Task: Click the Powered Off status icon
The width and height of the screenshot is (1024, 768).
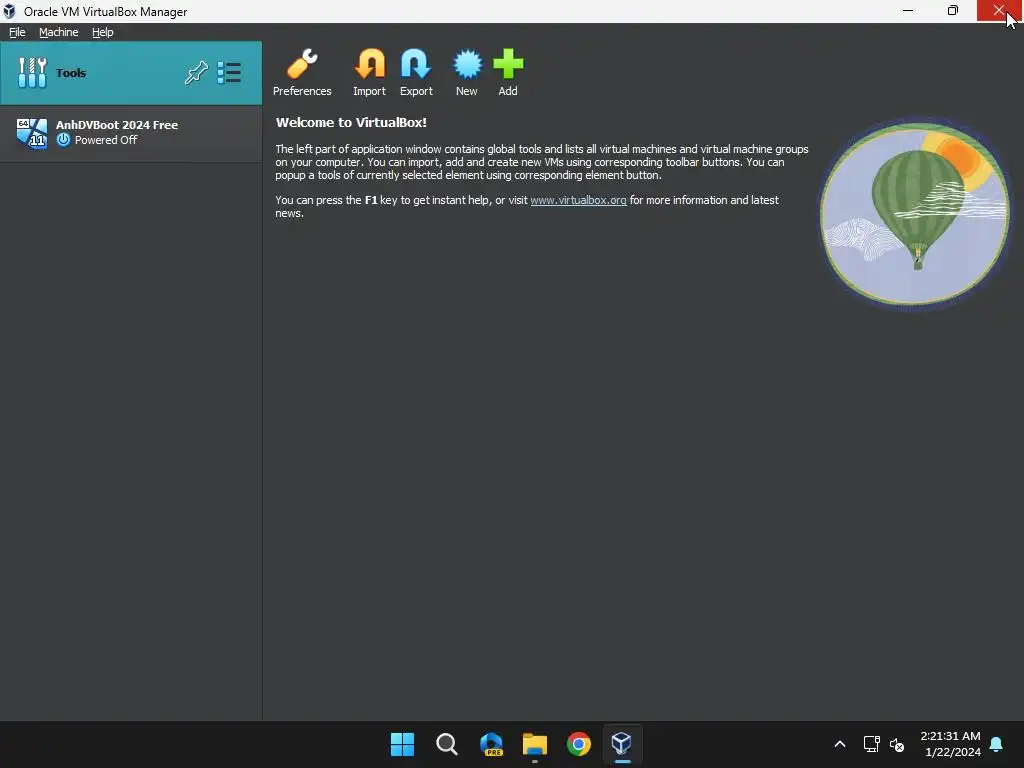Action: coord(63,140)
